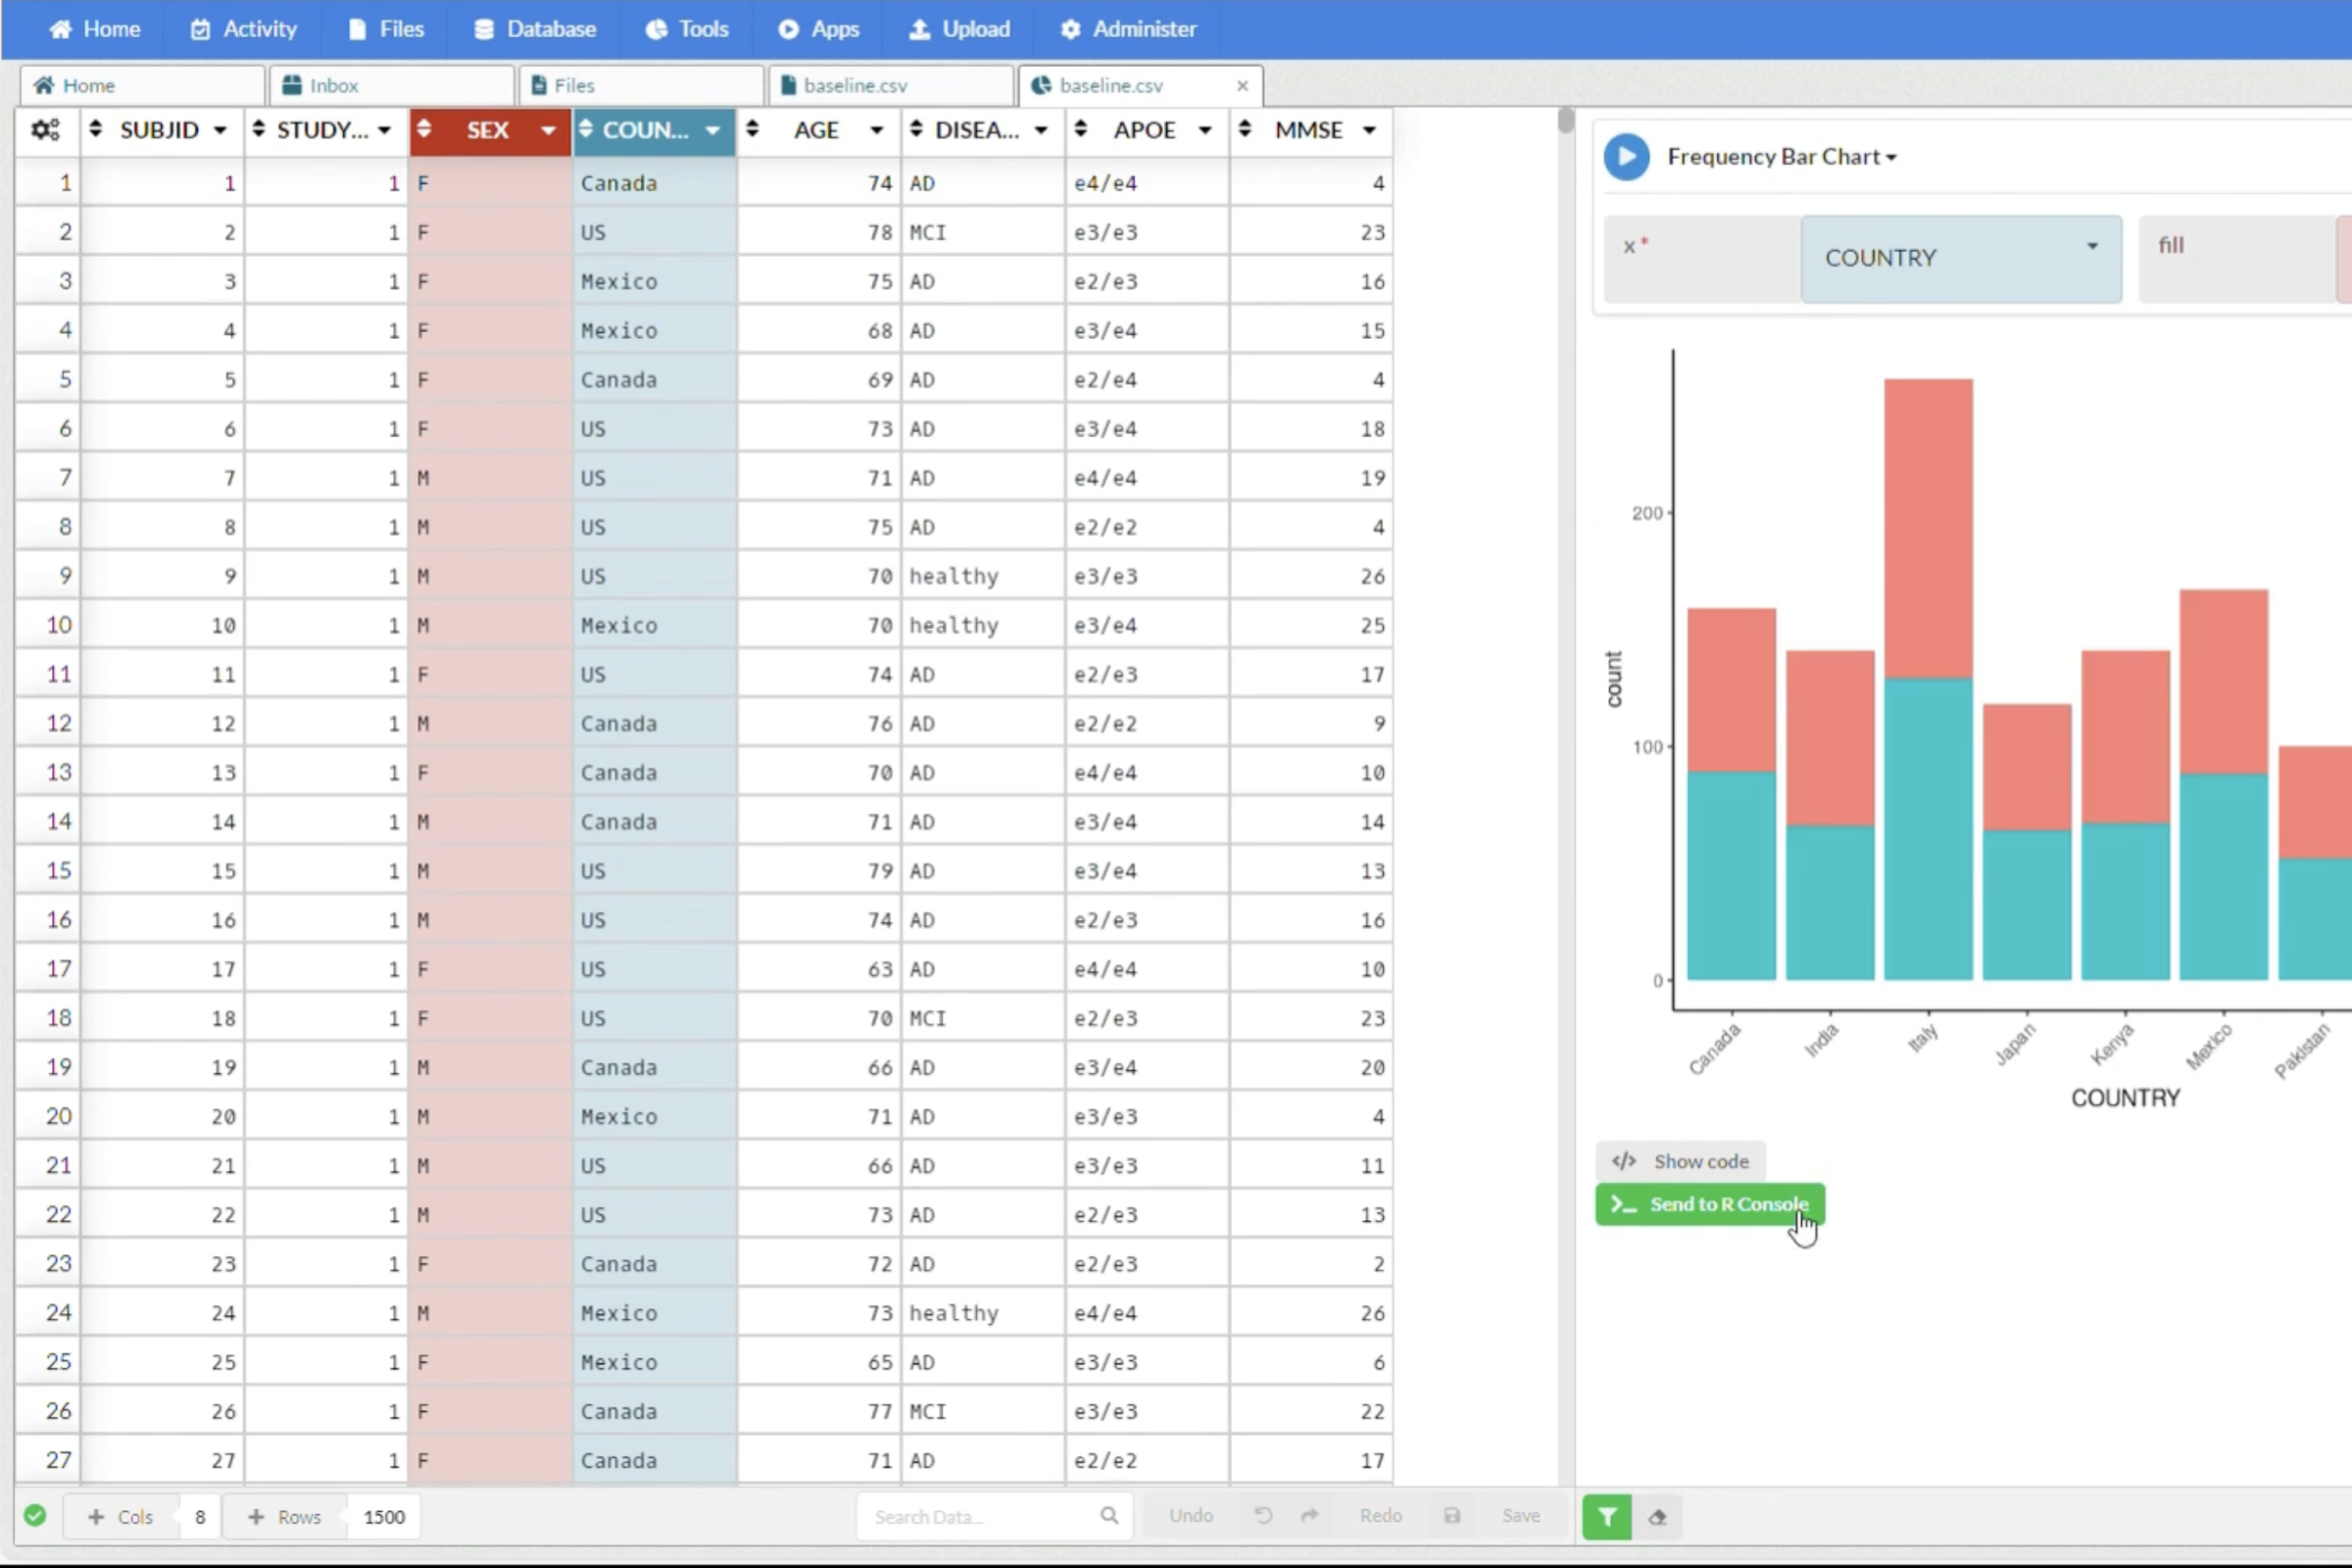Toggle sort arrows on SUBJID column
This screenshot has height=1568, width=2352.
95,129
